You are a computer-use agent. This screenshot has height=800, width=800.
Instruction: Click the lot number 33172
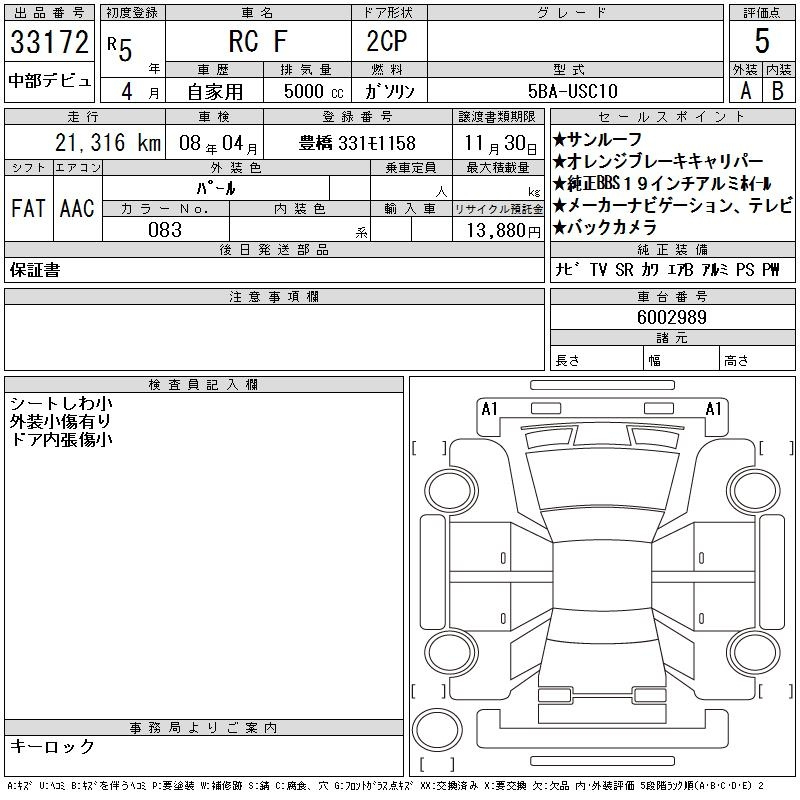point(50,42)
